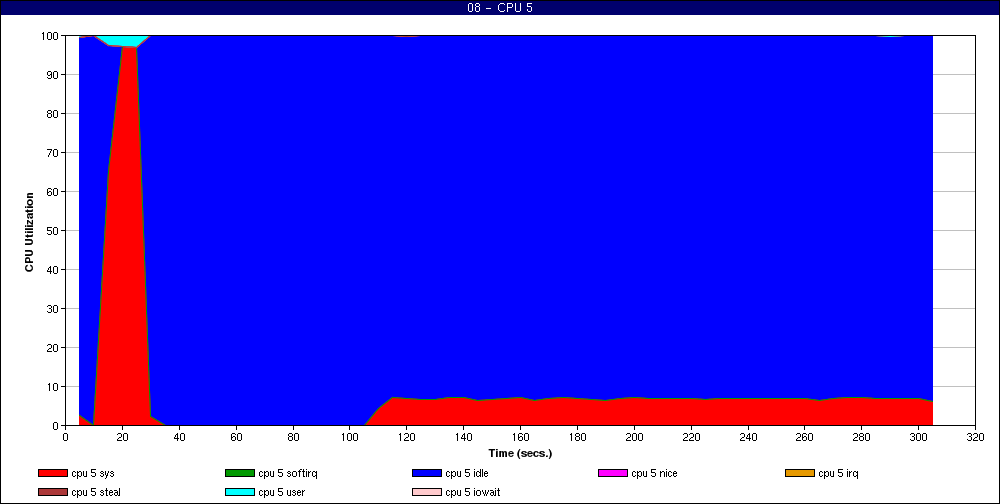The image size is (1000, 504).
Task: Click the x-axis tick label 240
Action: (x=748, y=437)
